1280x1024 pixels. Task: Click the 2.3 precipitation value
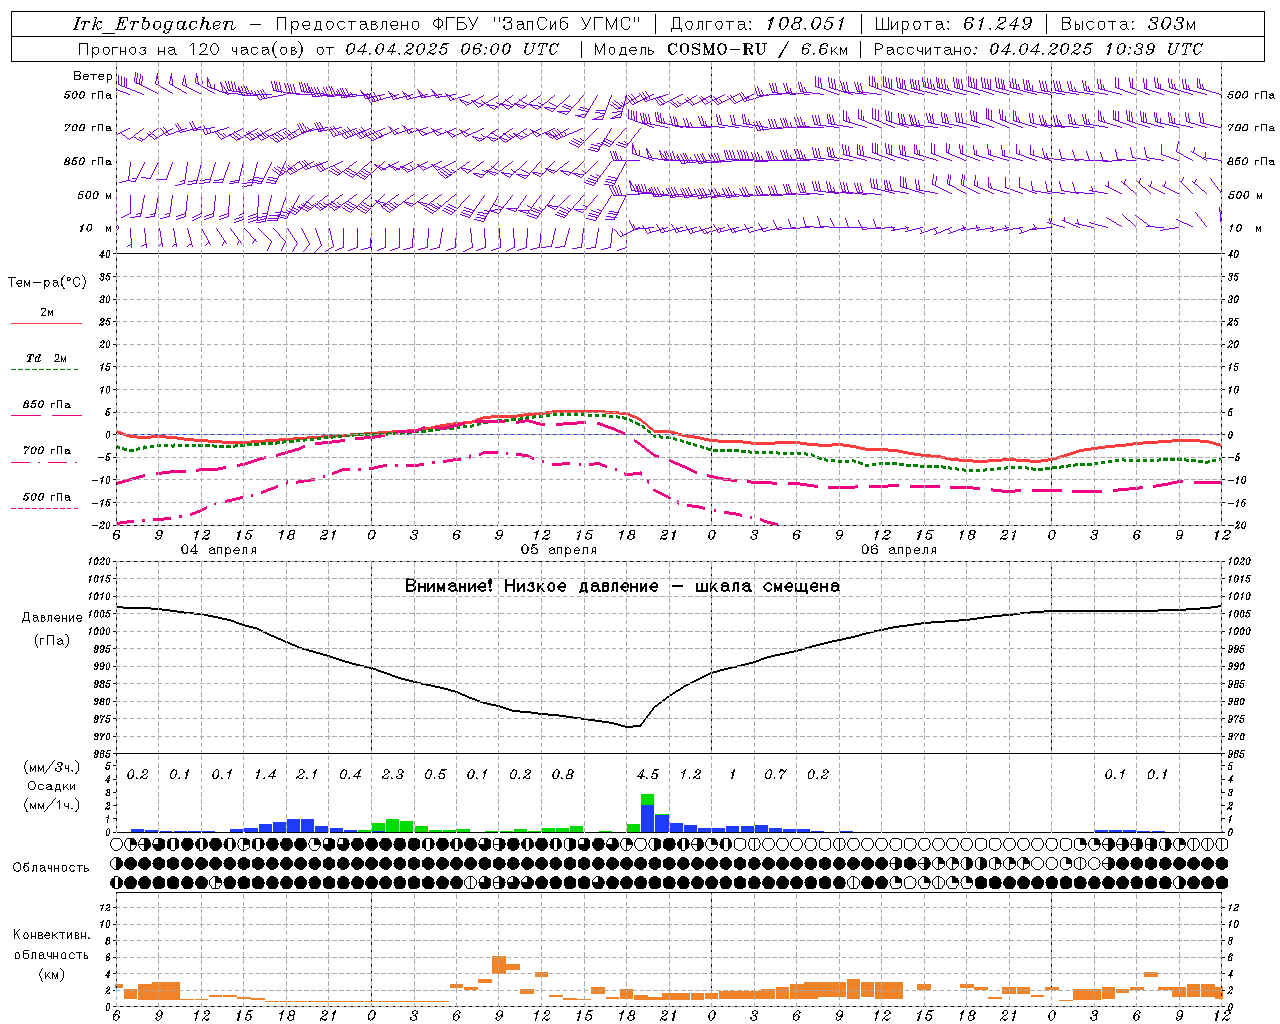[x=393, y=774]
